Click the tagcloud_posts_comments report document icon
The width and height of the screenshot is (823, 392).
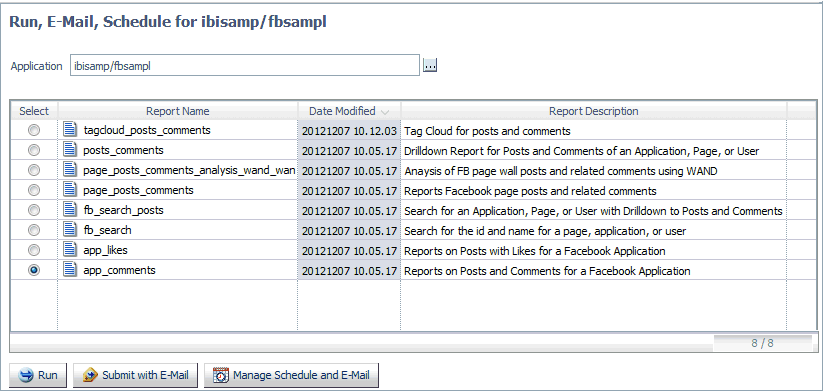pyautogui.click(x=70, y=130)
